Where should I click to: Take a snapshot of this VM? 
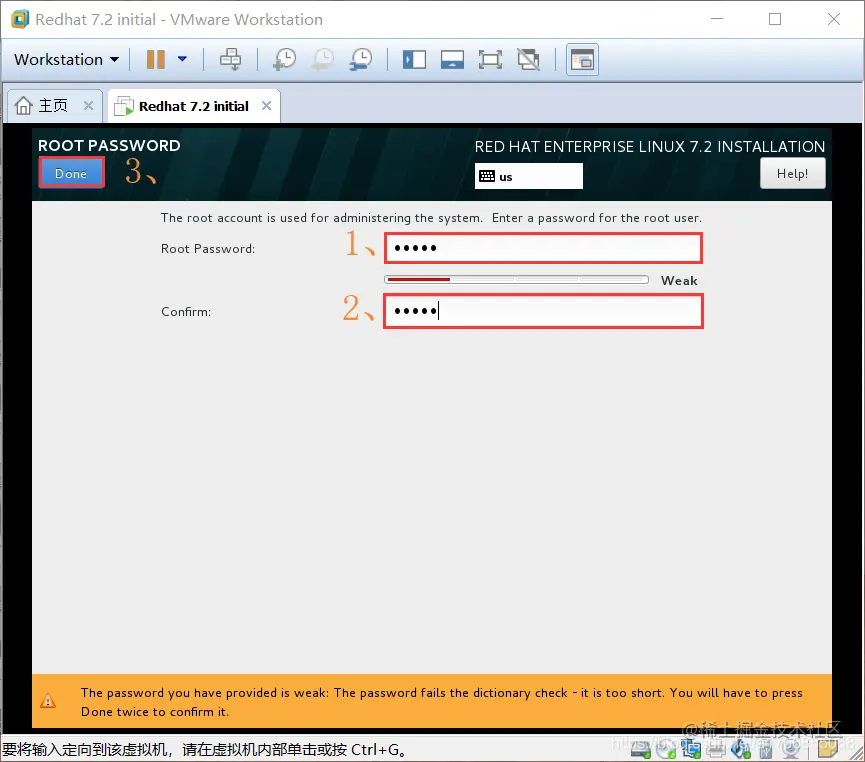285,59
